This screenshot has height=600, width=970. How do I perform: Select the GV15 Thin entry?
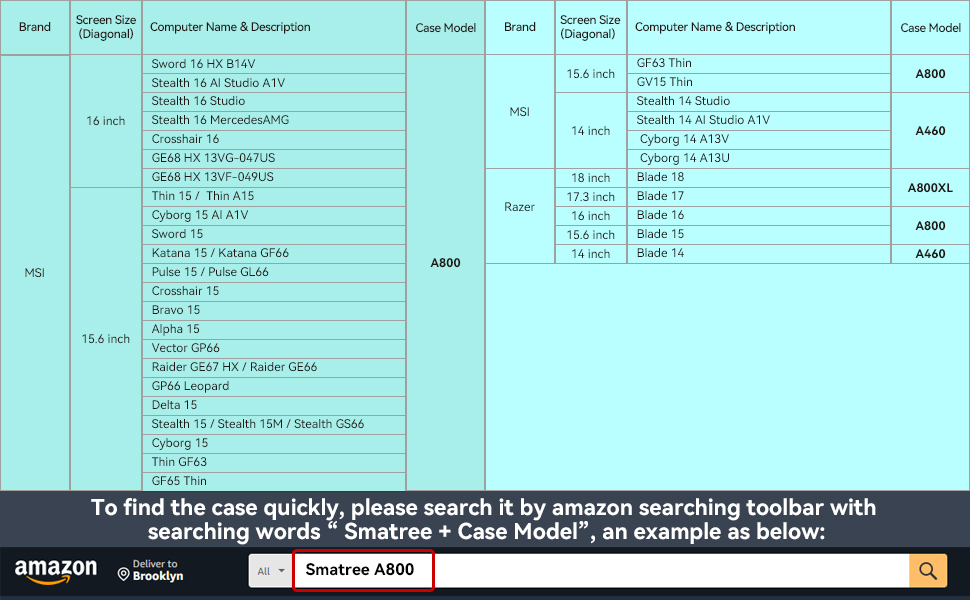(x=758, y=83)
